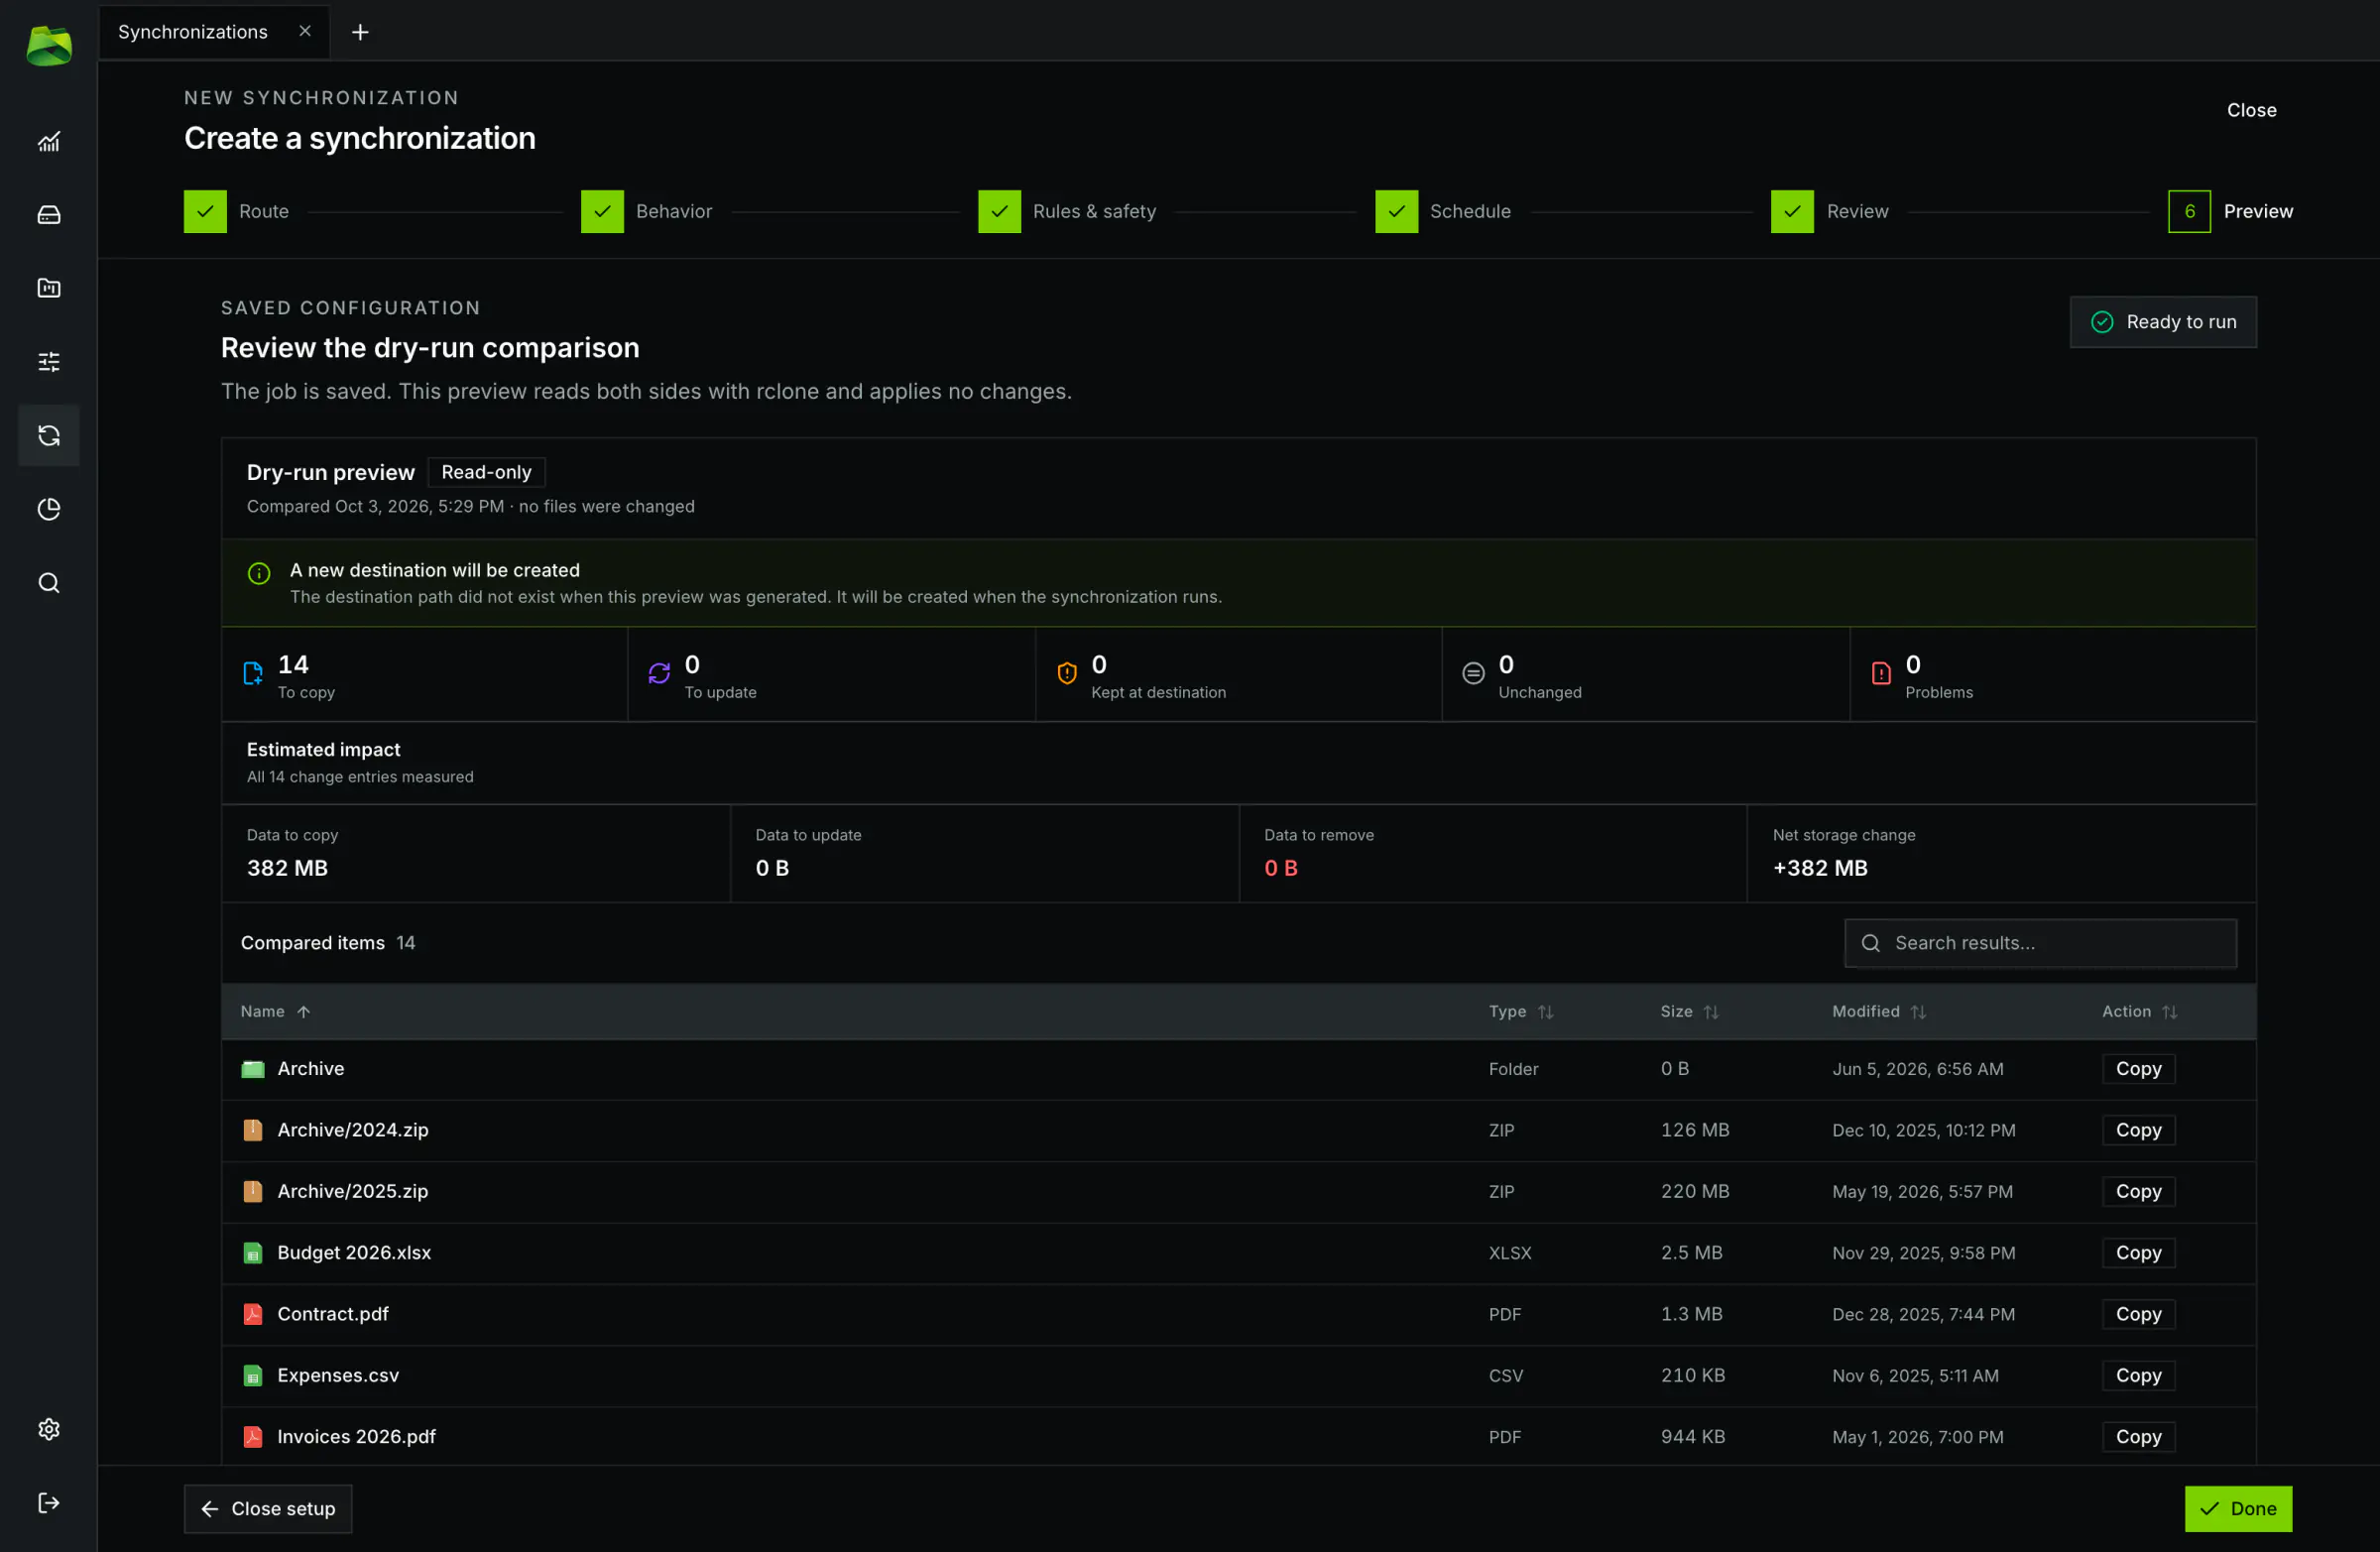Go to the Route step

click(x=236, y=211)
